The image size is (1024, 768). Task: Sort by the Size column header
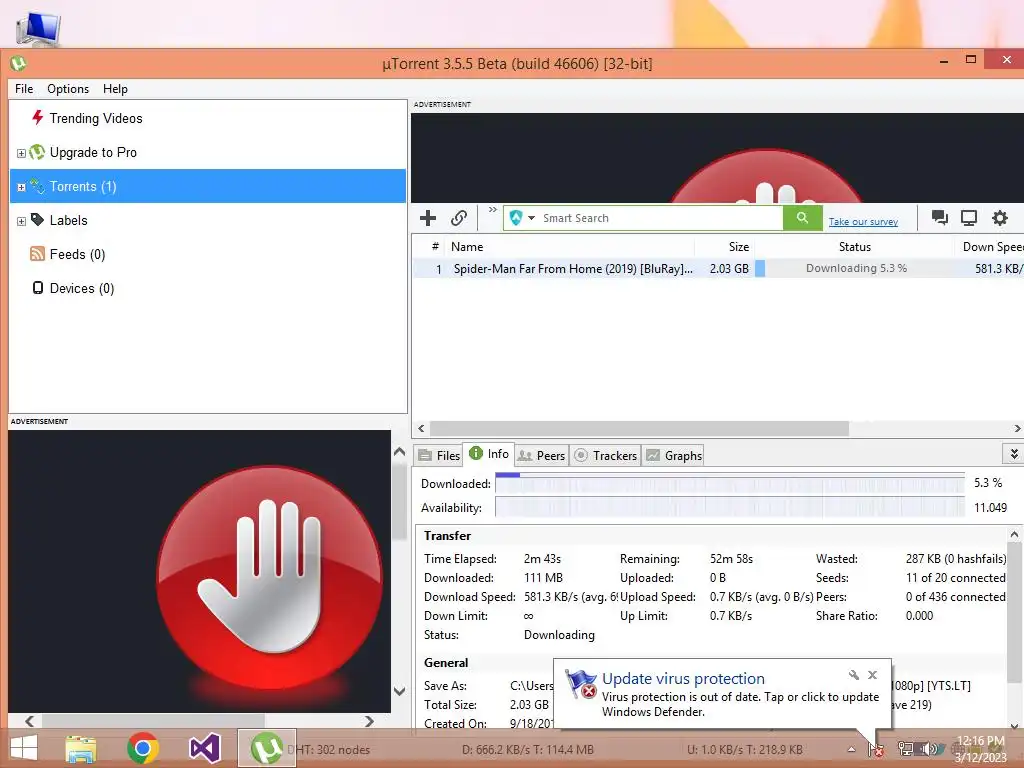coord(739,247)
